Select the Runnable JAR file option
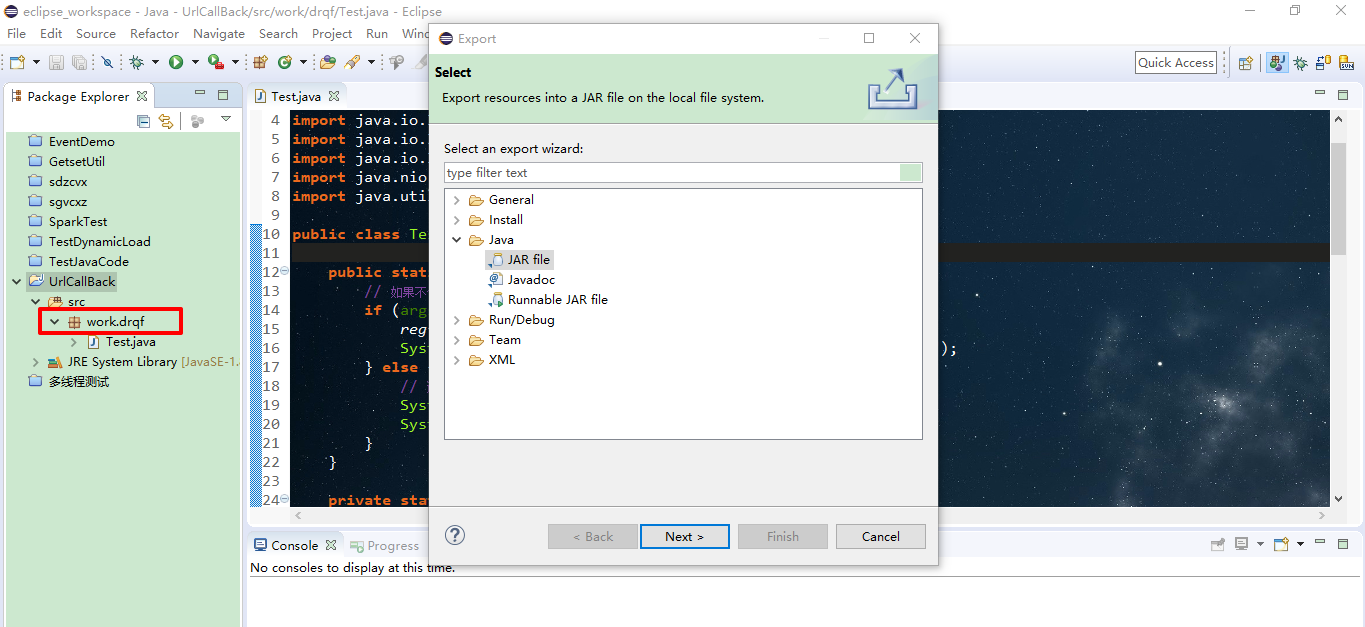 (x=548, y=300)
